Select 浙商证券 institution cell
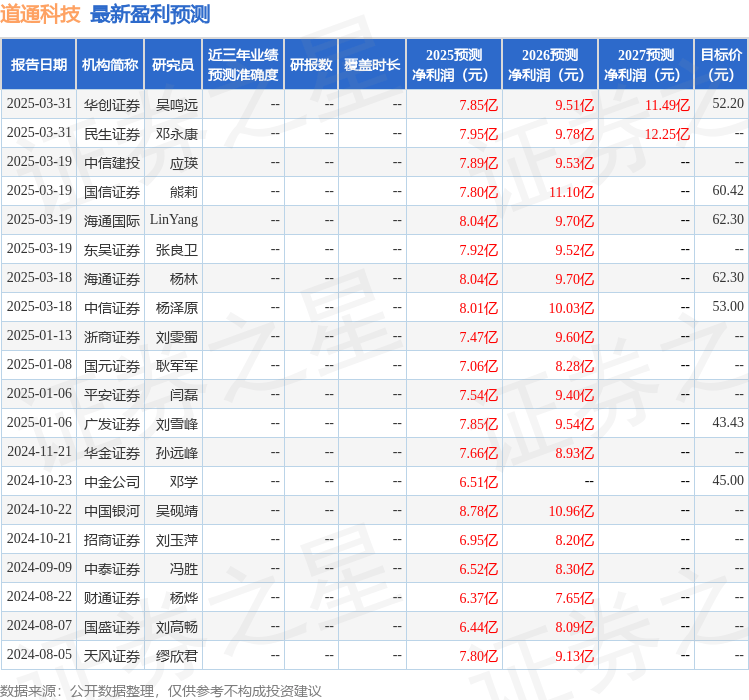Viewport: 749px width, 700px height. 112,337
